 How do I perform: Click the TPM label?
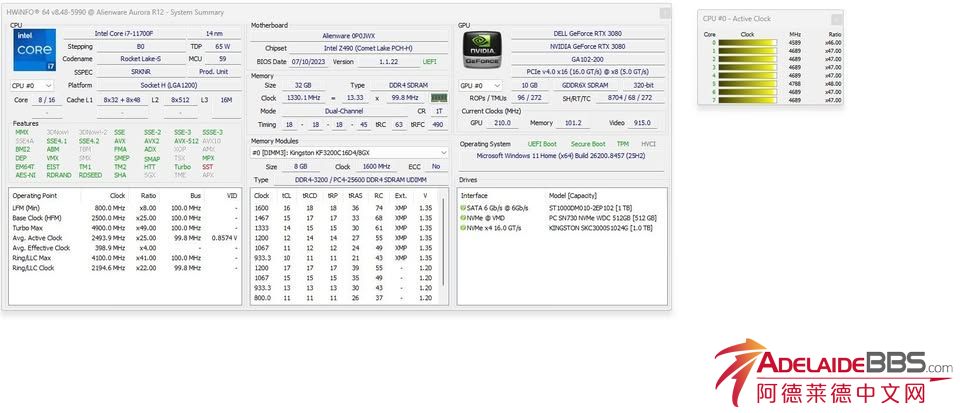[623, 144]
